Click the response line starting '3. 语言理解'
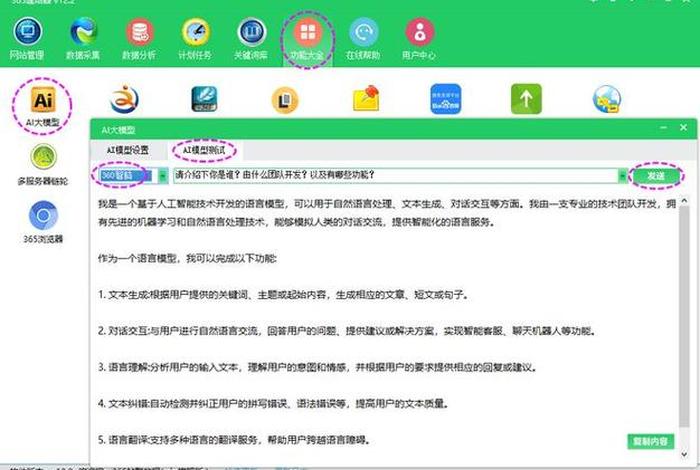 click(x=318, y=367)
